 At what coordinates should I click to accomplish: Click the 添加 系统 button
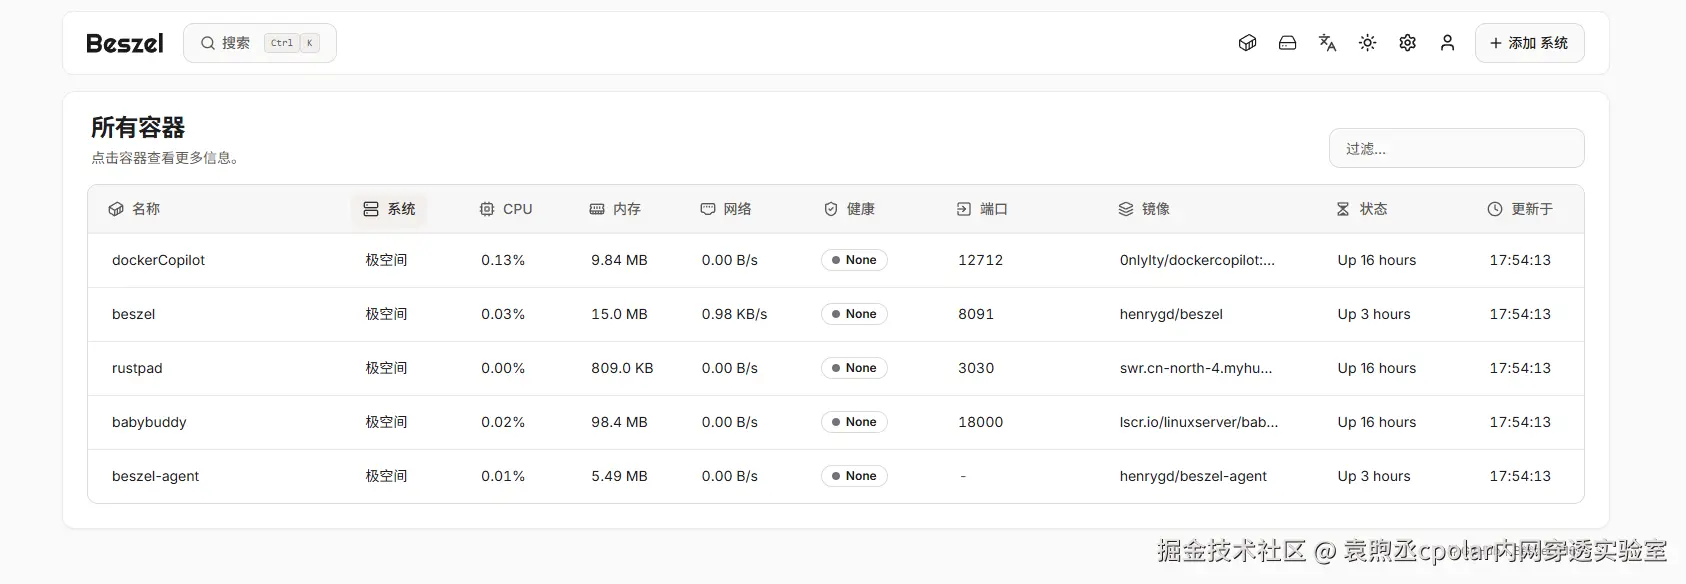[x=1529, y=43]
